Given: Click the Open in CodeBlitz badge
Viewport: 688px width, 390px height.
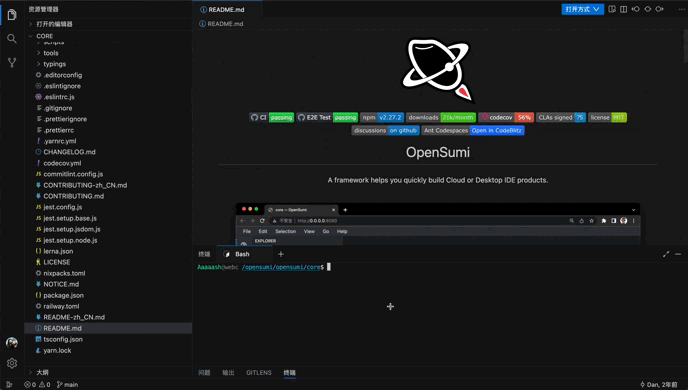Looking at the screenshot, I should (x=473, y=130).
